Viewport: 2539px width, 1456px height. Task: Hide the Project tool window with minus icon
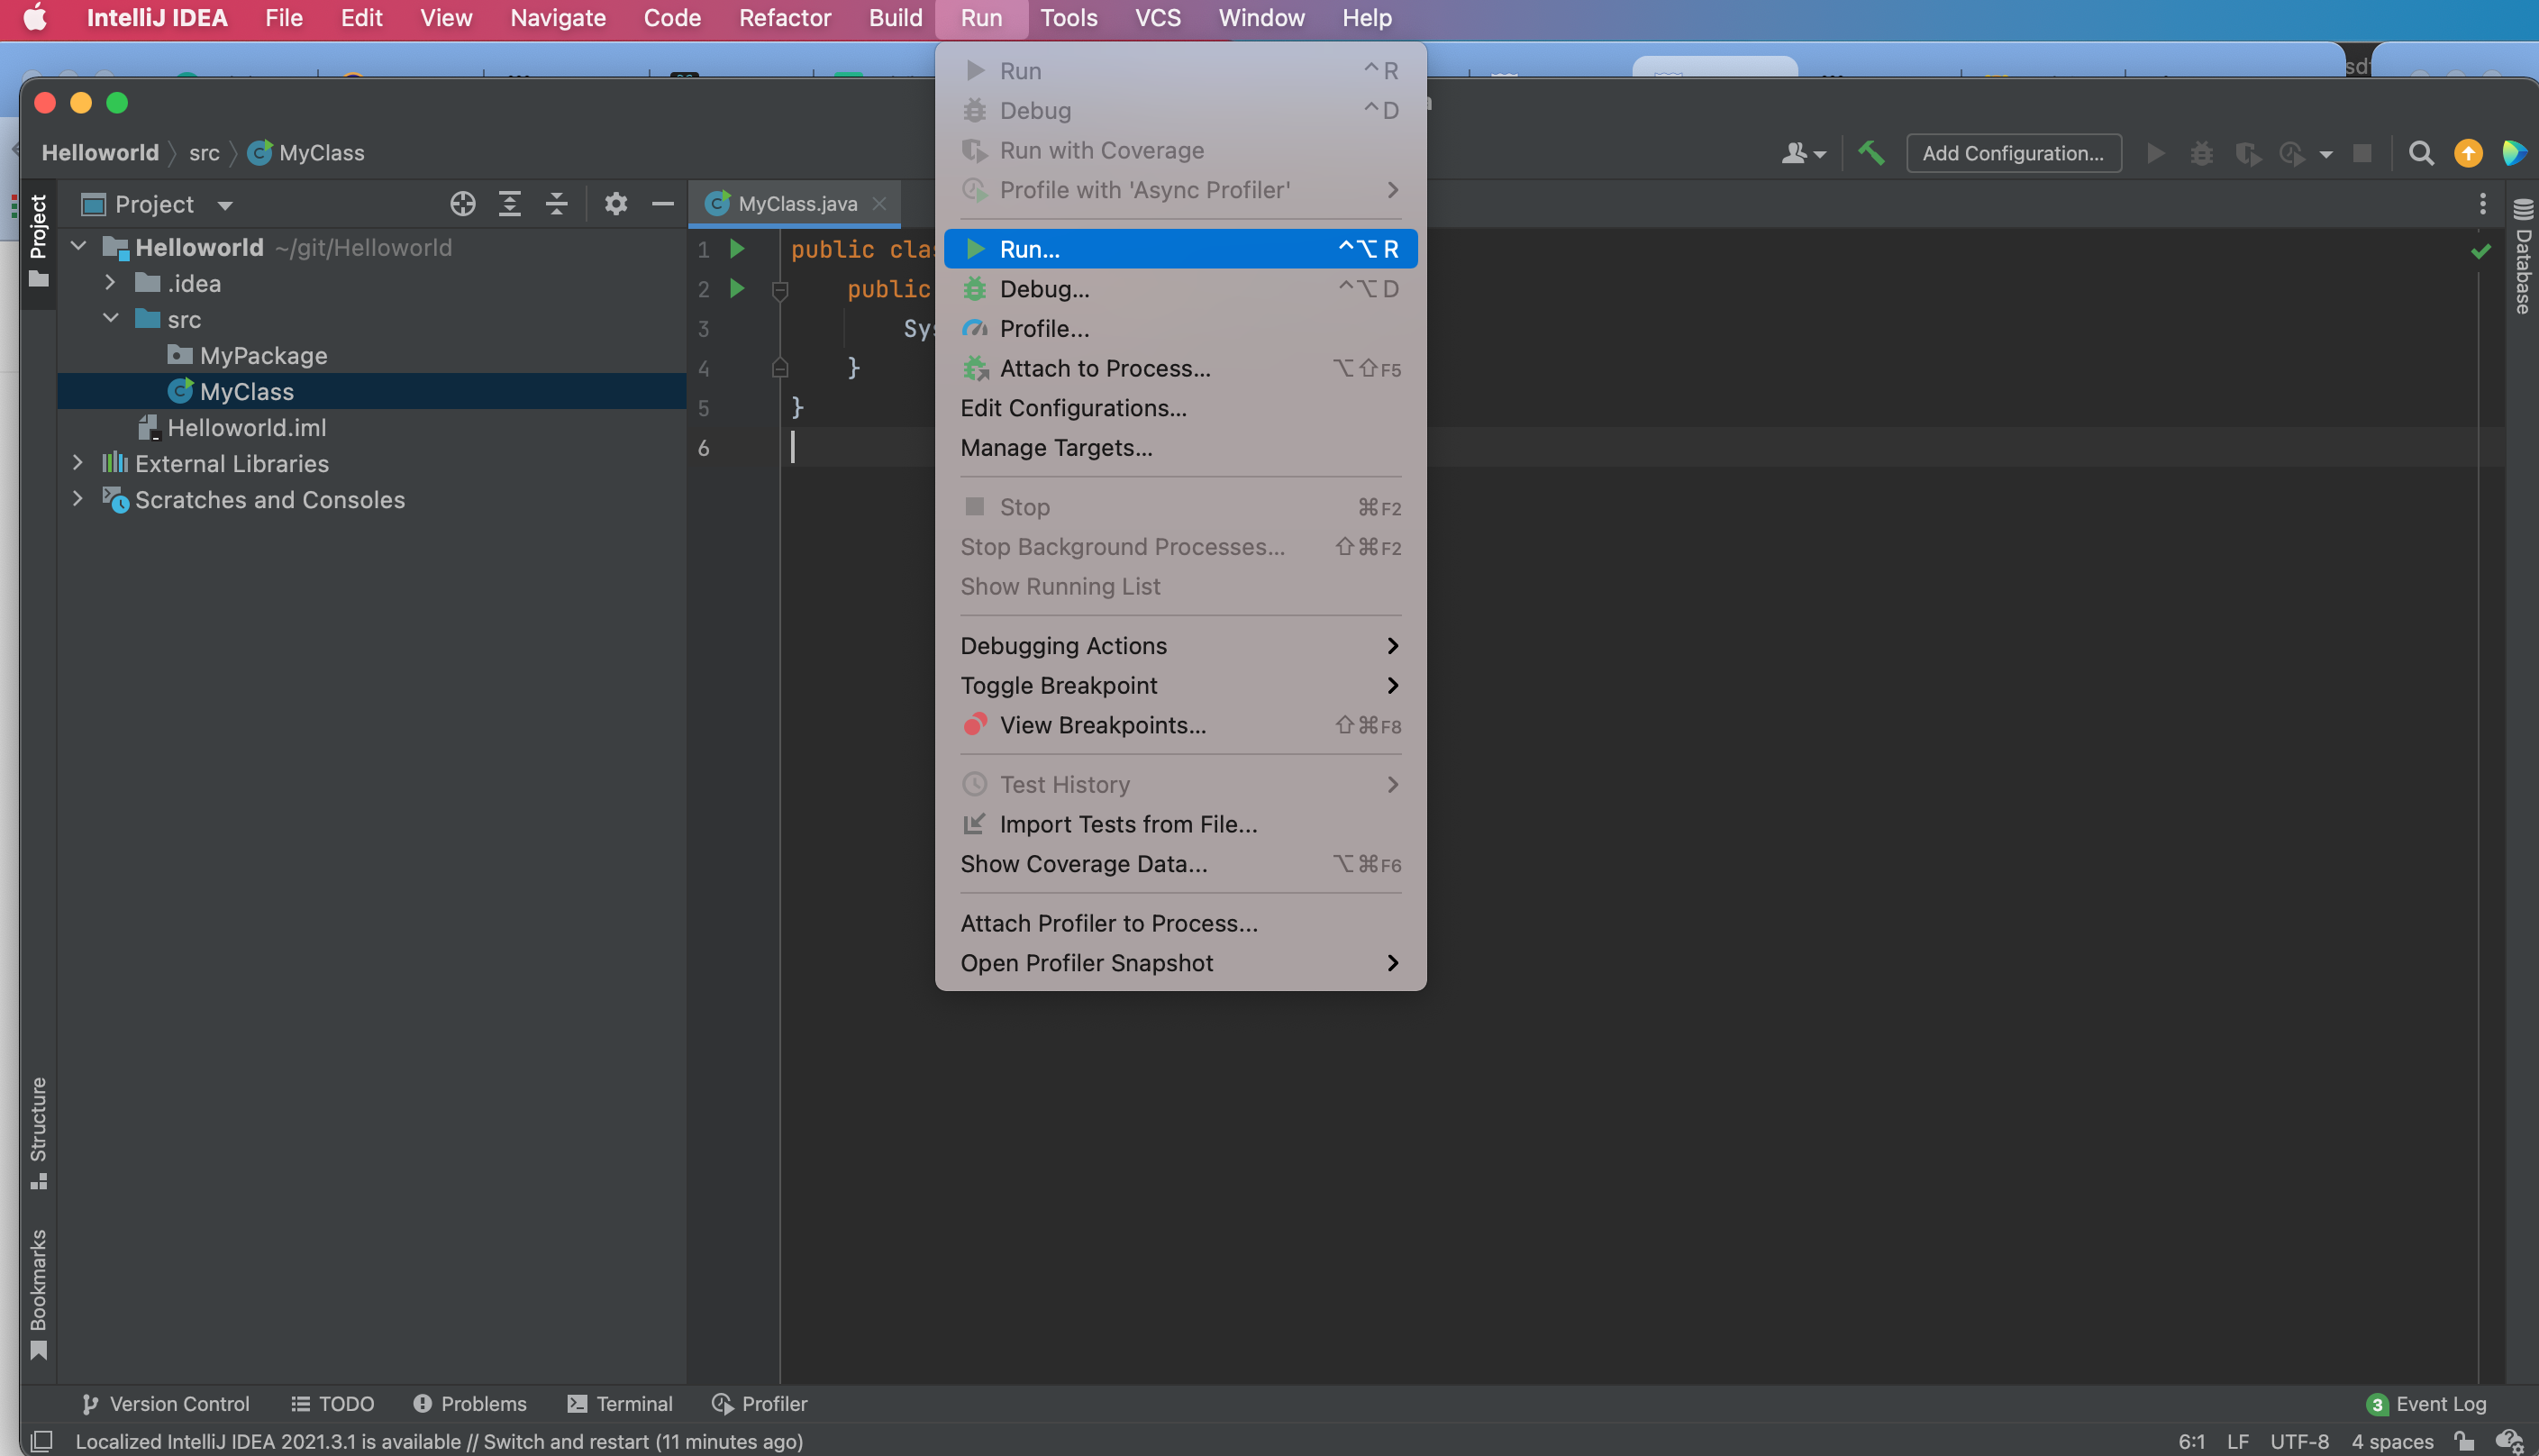pos(662,204)
